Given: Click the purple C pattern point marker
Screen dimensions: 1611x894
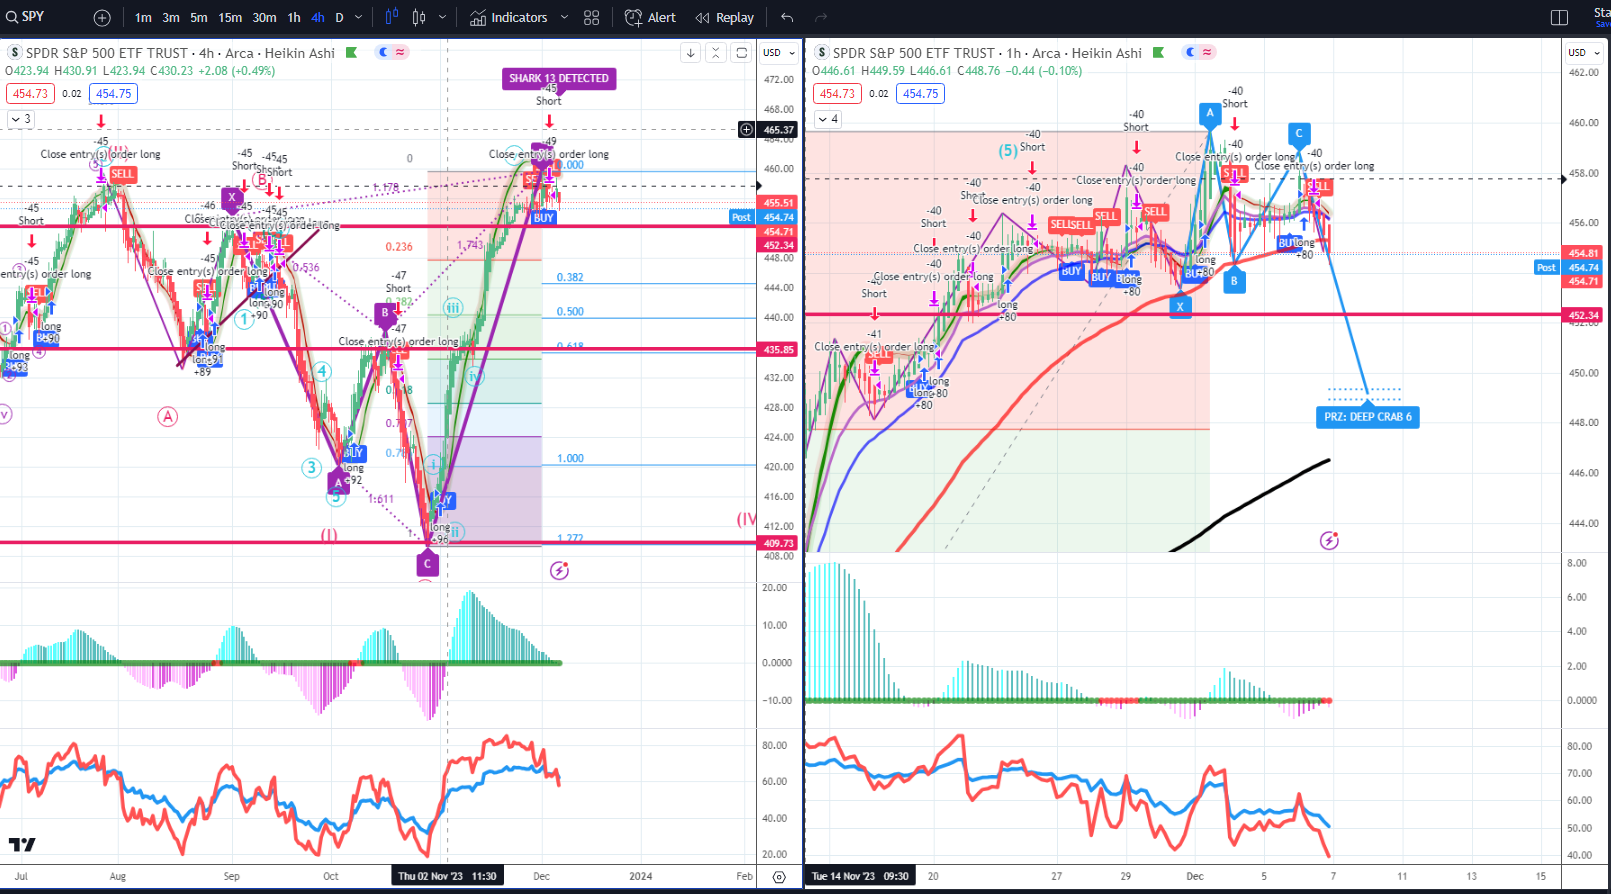Looking at the screenshot, I should [x=427, y=564].
